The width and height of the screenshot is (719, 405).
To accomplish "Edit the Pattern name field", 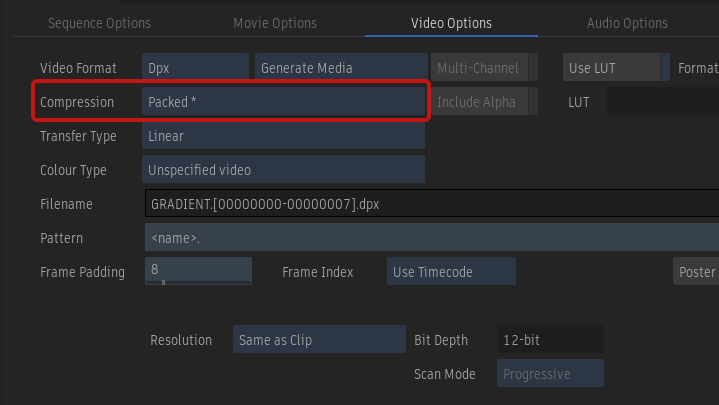I will 430,238.
